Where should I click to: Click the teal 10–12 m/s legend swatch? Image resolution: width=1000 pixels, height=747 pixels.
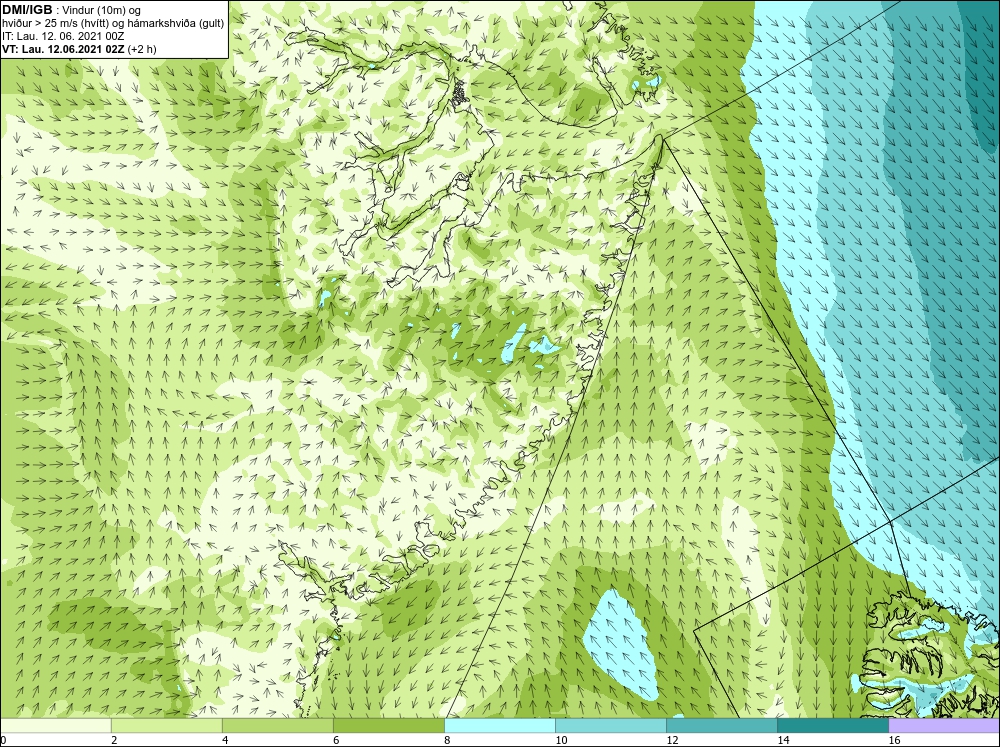coord(611,725)
